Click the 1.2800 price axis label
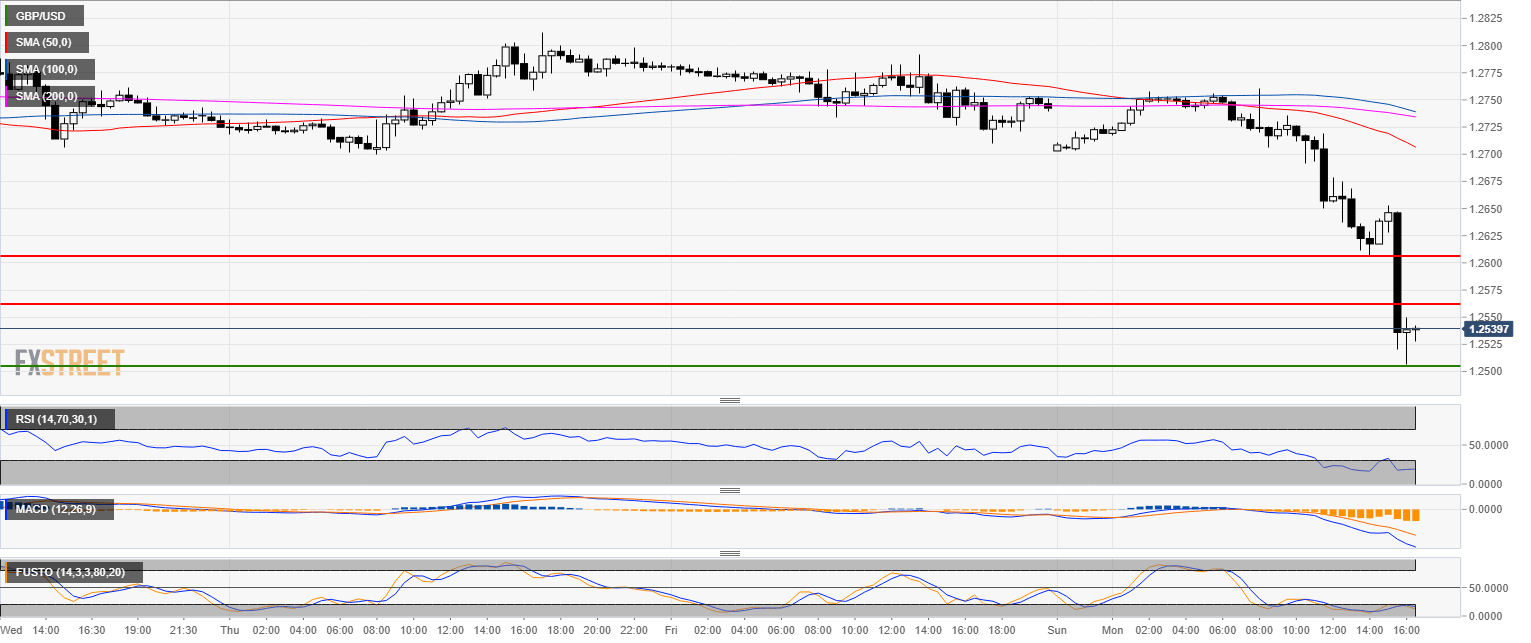Viewport: 1531px width, 643px height. tap(1489, 46)
